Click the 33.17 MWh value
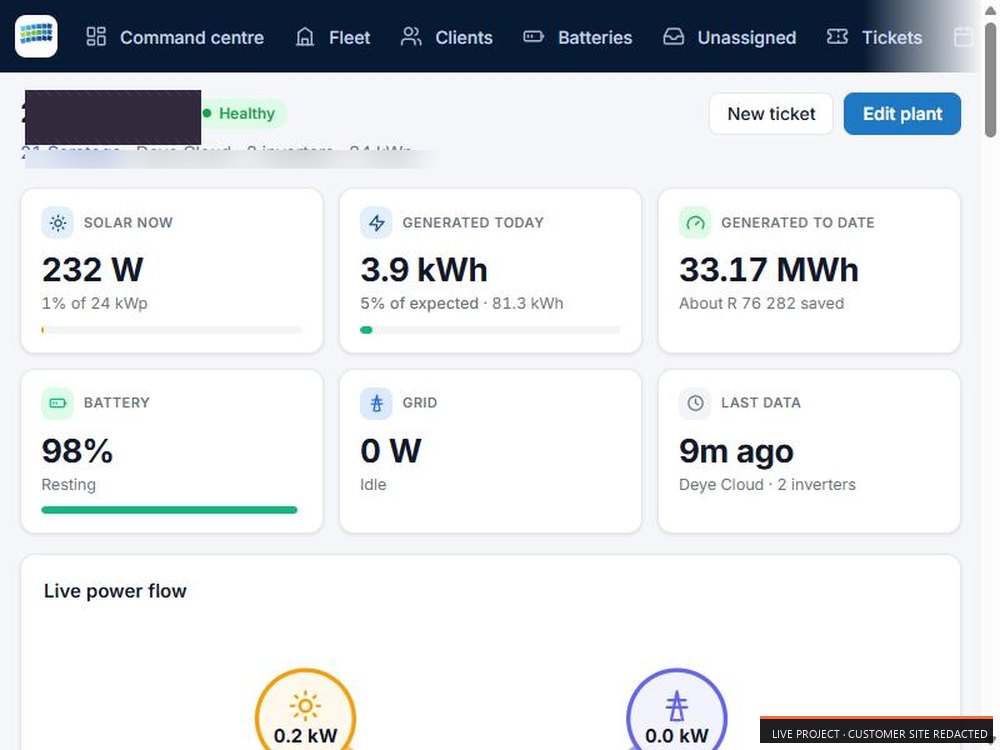1000x750 pixels. (x=769, y=270)
